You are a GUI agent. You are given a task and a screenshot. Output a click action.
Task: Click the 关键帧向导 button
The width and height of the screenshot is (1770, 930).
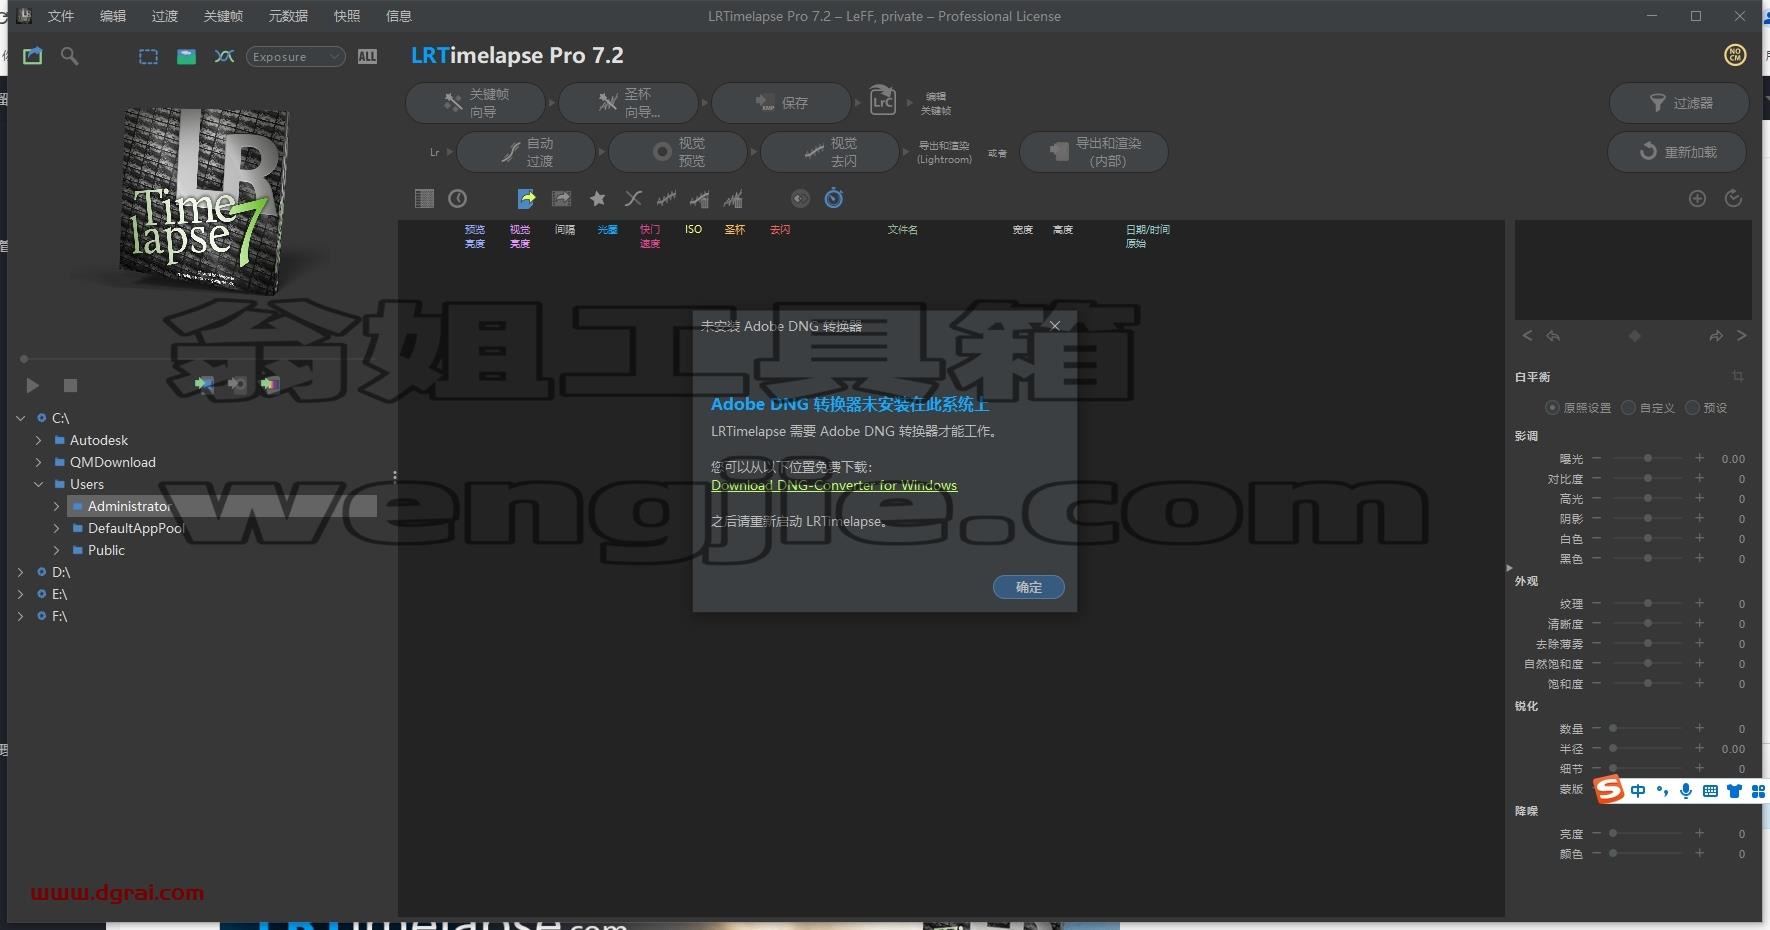[475, 102]
